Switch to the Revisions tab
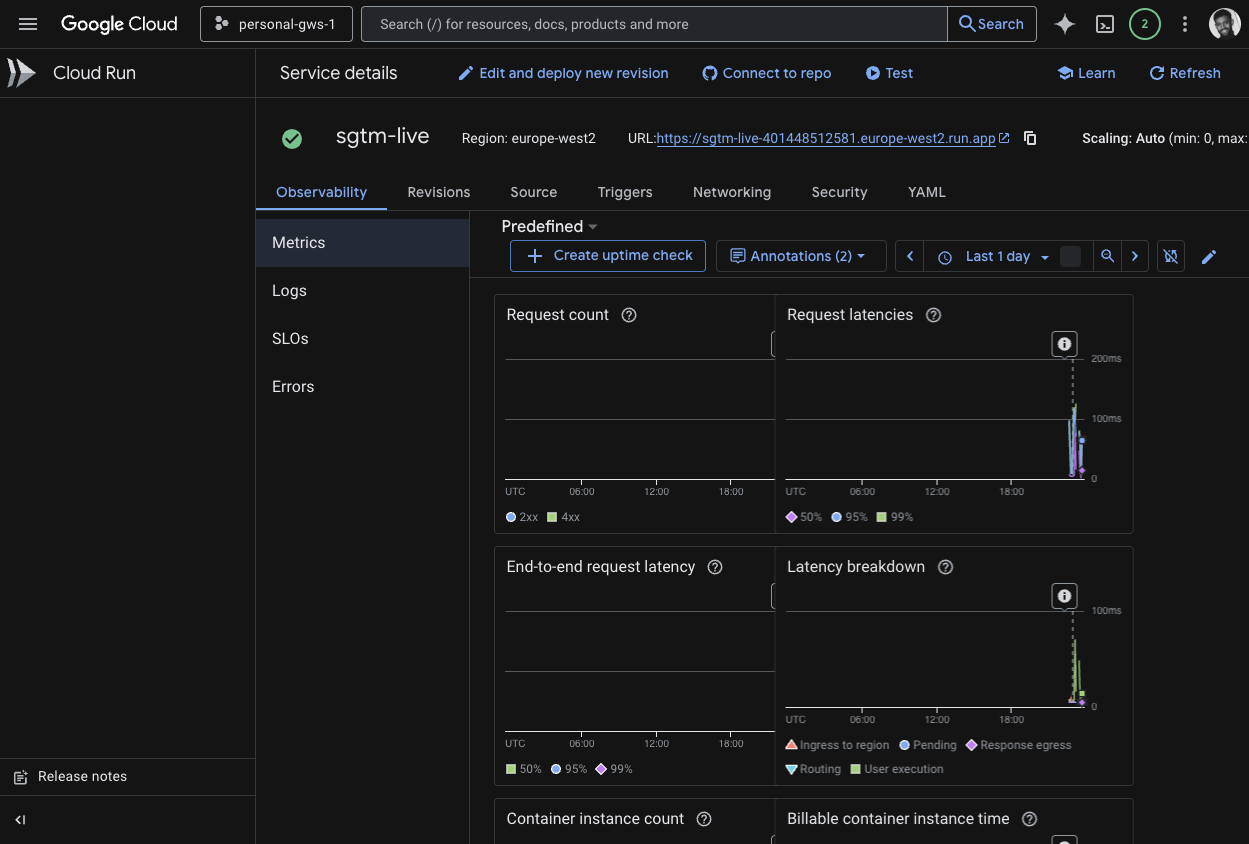The width and height of the screenshot is (1249, 844). click(x=438, y=192)
